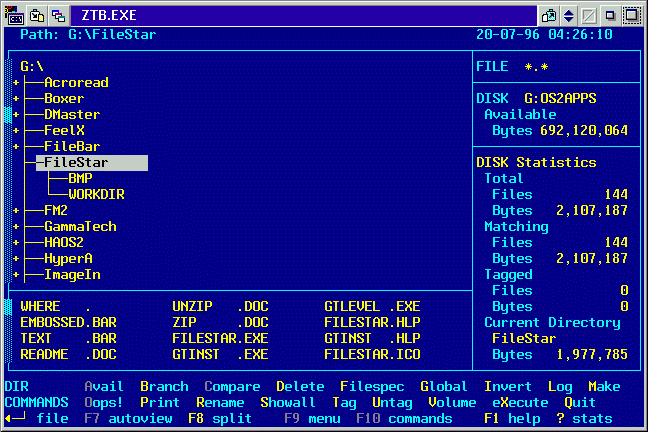Click the up-down arrows title bar button
The image size is (648, 432).
click(569, 16)
